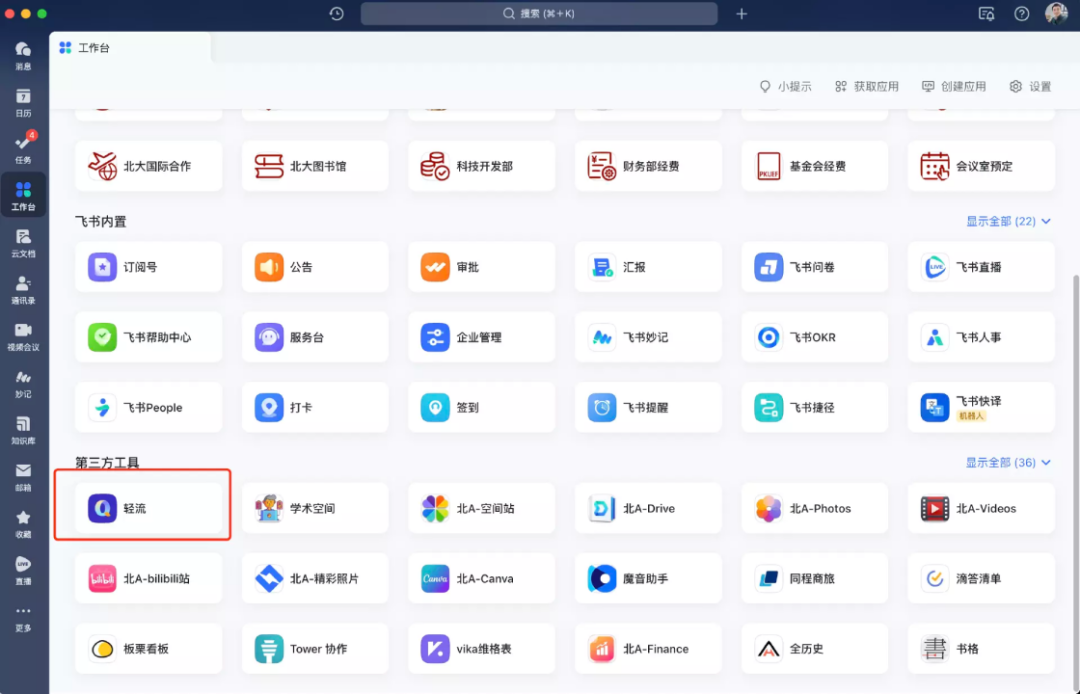Open Tower 协作 app
Screen dimensions: 1080x694
tap(315, 649)
